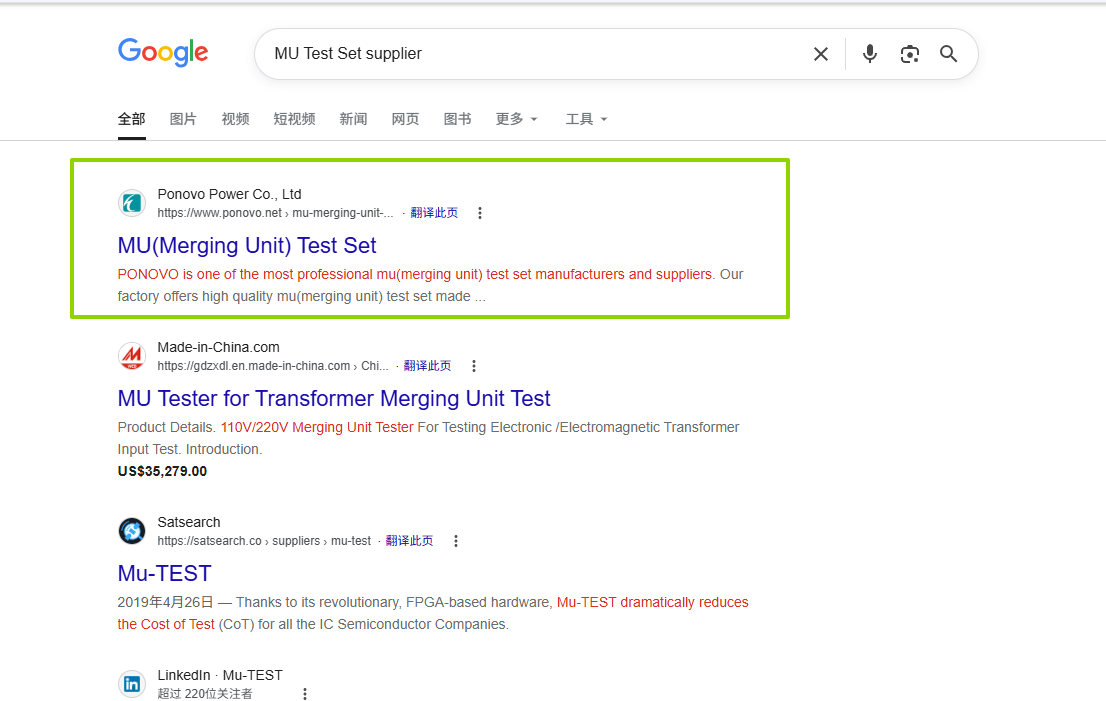Click 翻译此页 for Satsearch result
The width and height of the screenshot is (1106, 701).
tap(409, 541)
